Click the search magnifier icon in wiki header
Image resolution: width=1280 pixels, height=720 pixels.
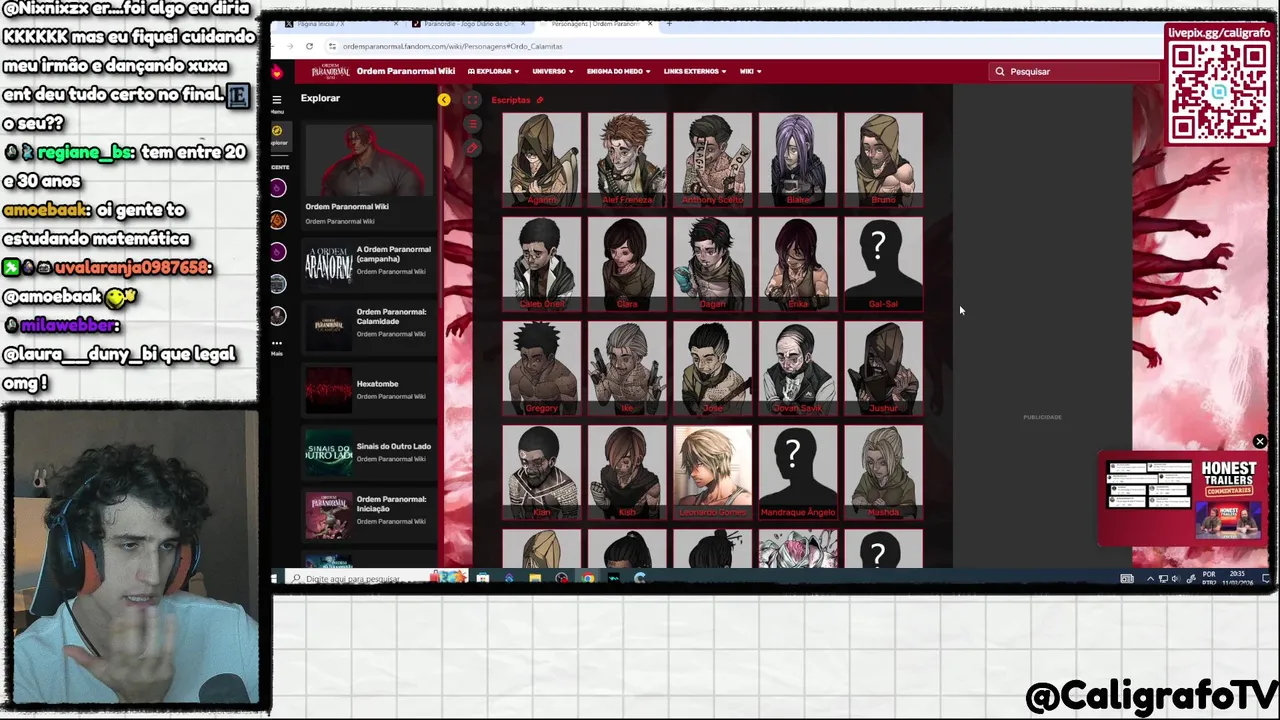(1000, 72)
